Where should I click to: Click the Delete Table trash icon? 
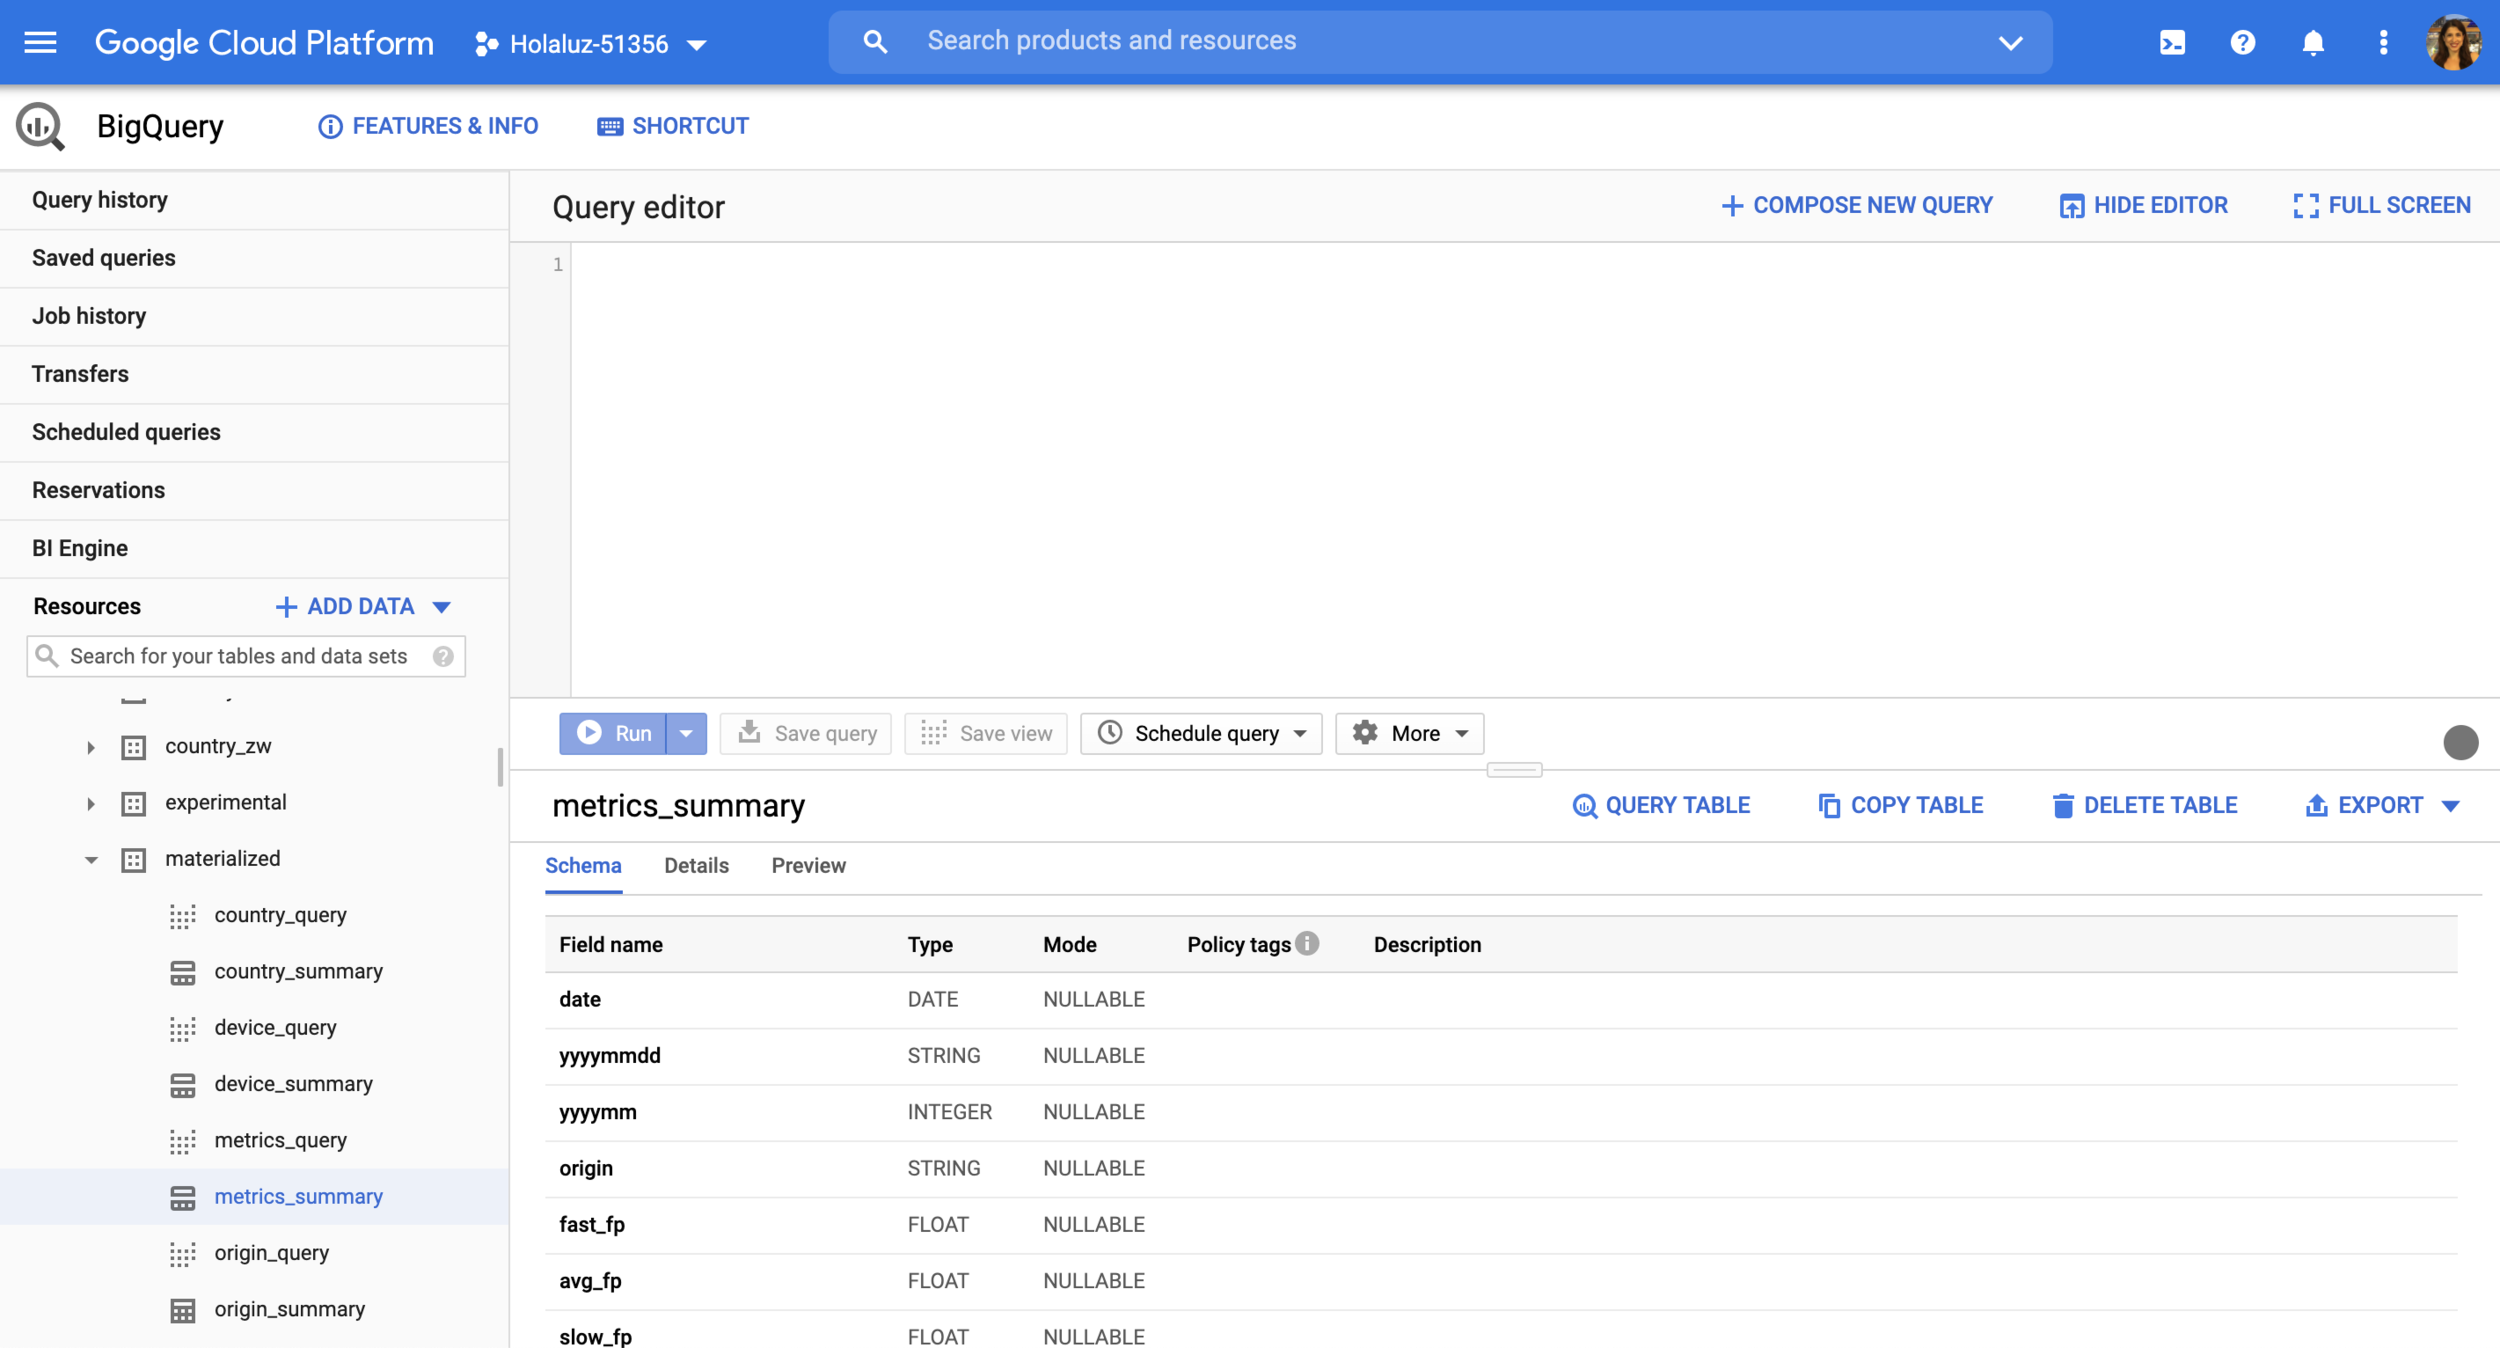tap(2063, 806)
